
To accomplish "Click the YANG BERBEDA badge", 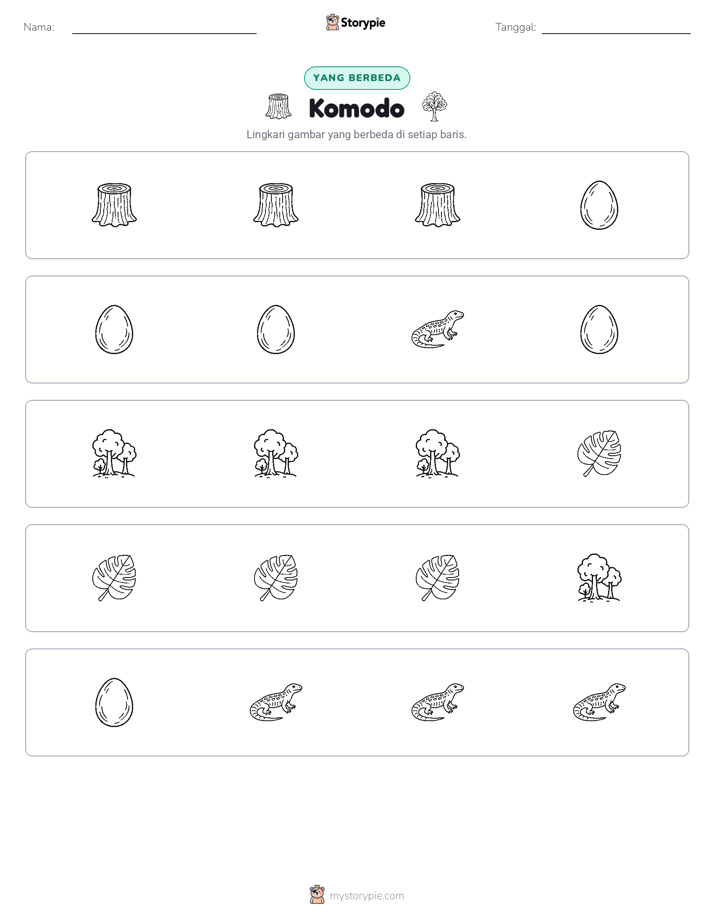I will [356, 78].
